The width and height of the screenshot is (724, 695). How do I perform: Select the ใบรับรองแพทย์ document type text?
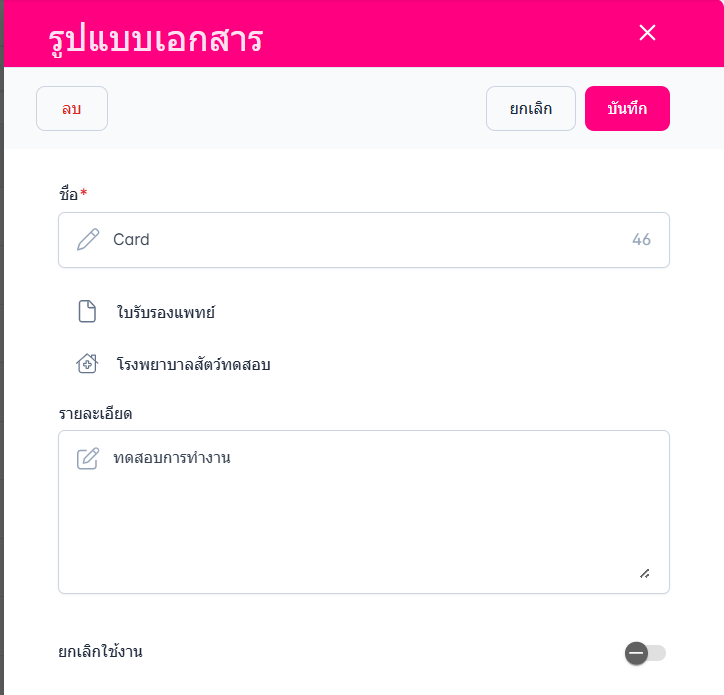(165, 313)
